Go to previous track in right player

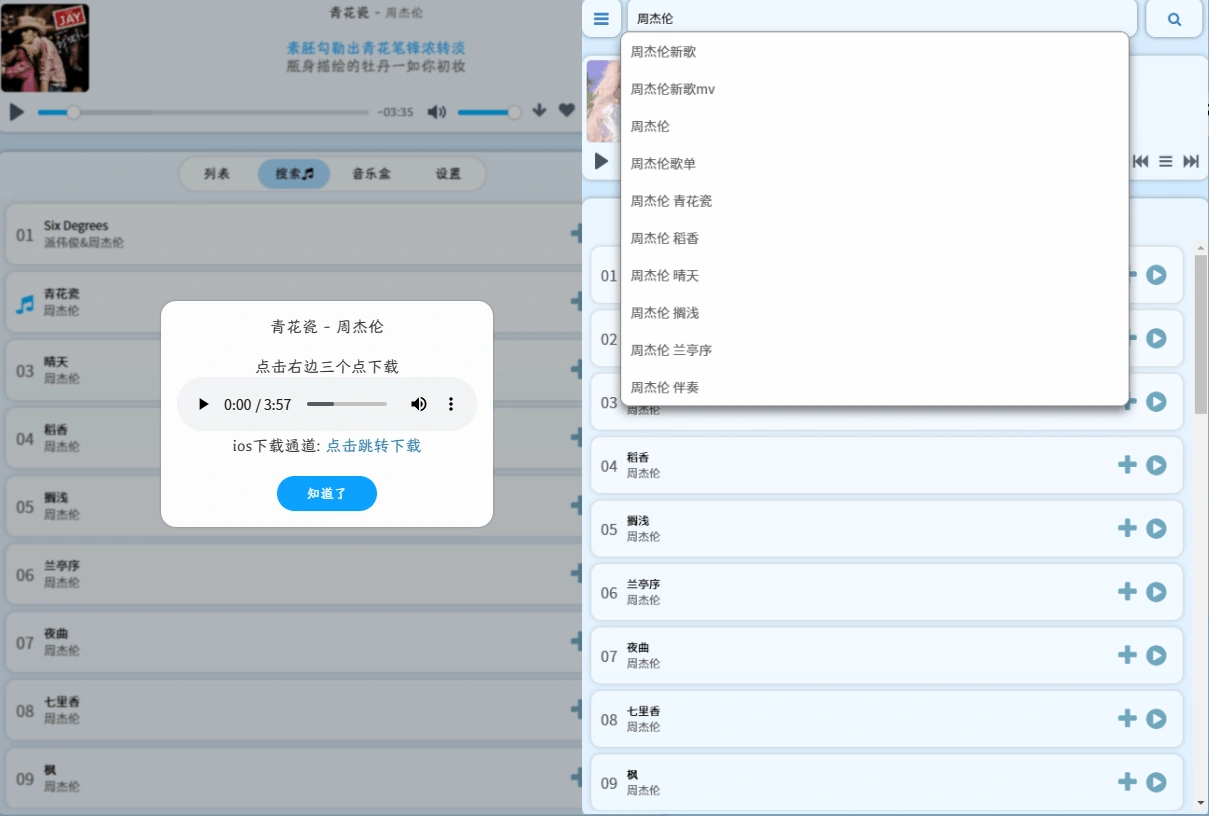(x=1140, y=161)
